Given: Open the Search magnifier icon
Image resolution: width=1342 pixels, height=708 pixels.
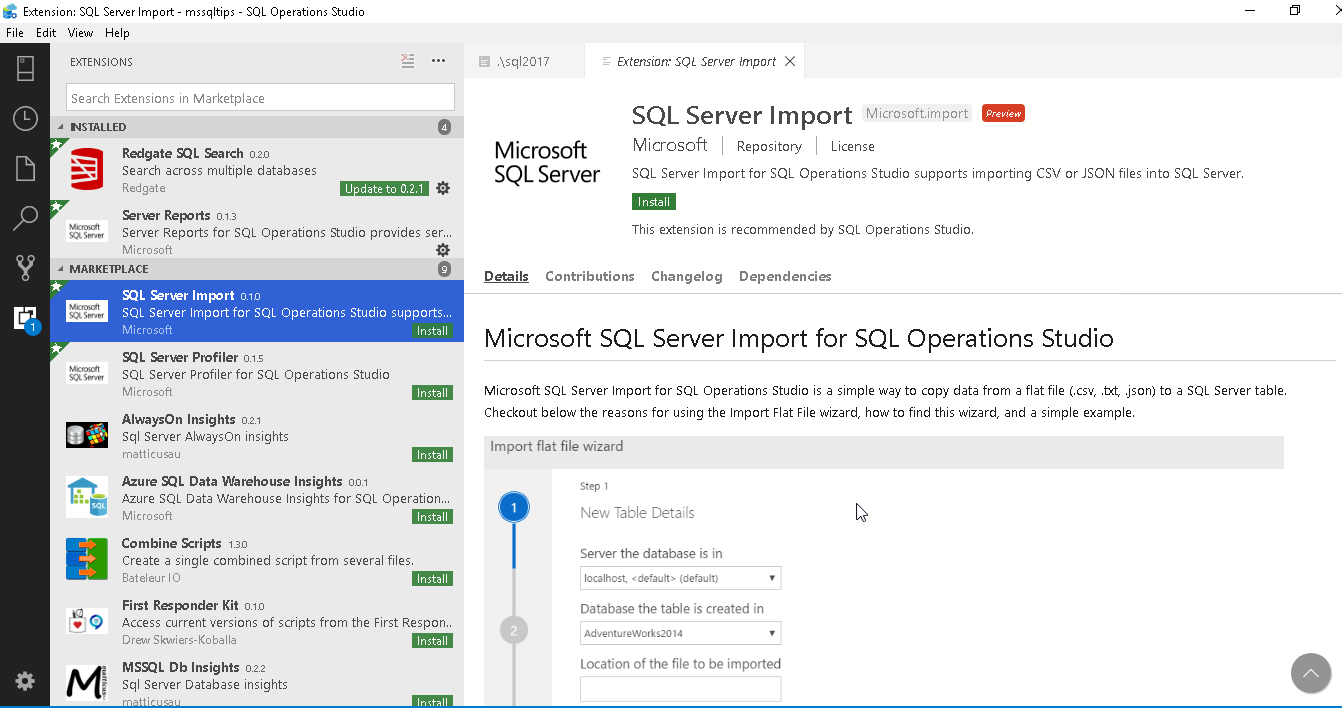Looking at the screenshot, I should tap(25, 218).
